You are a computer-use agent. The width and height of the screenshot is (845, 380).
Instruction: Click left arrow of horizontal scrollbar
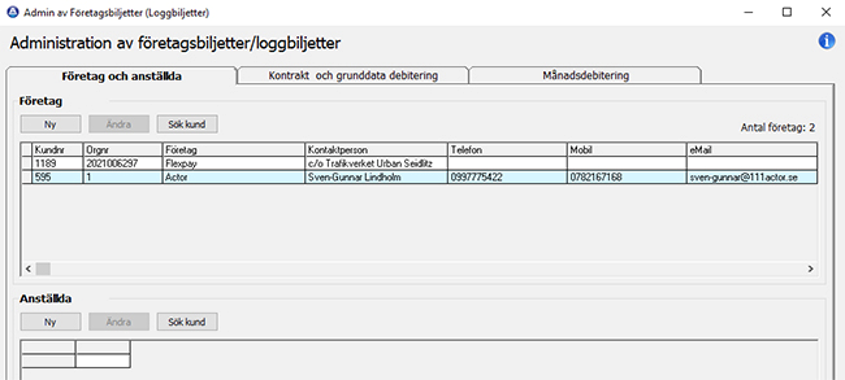coord(29,268)
